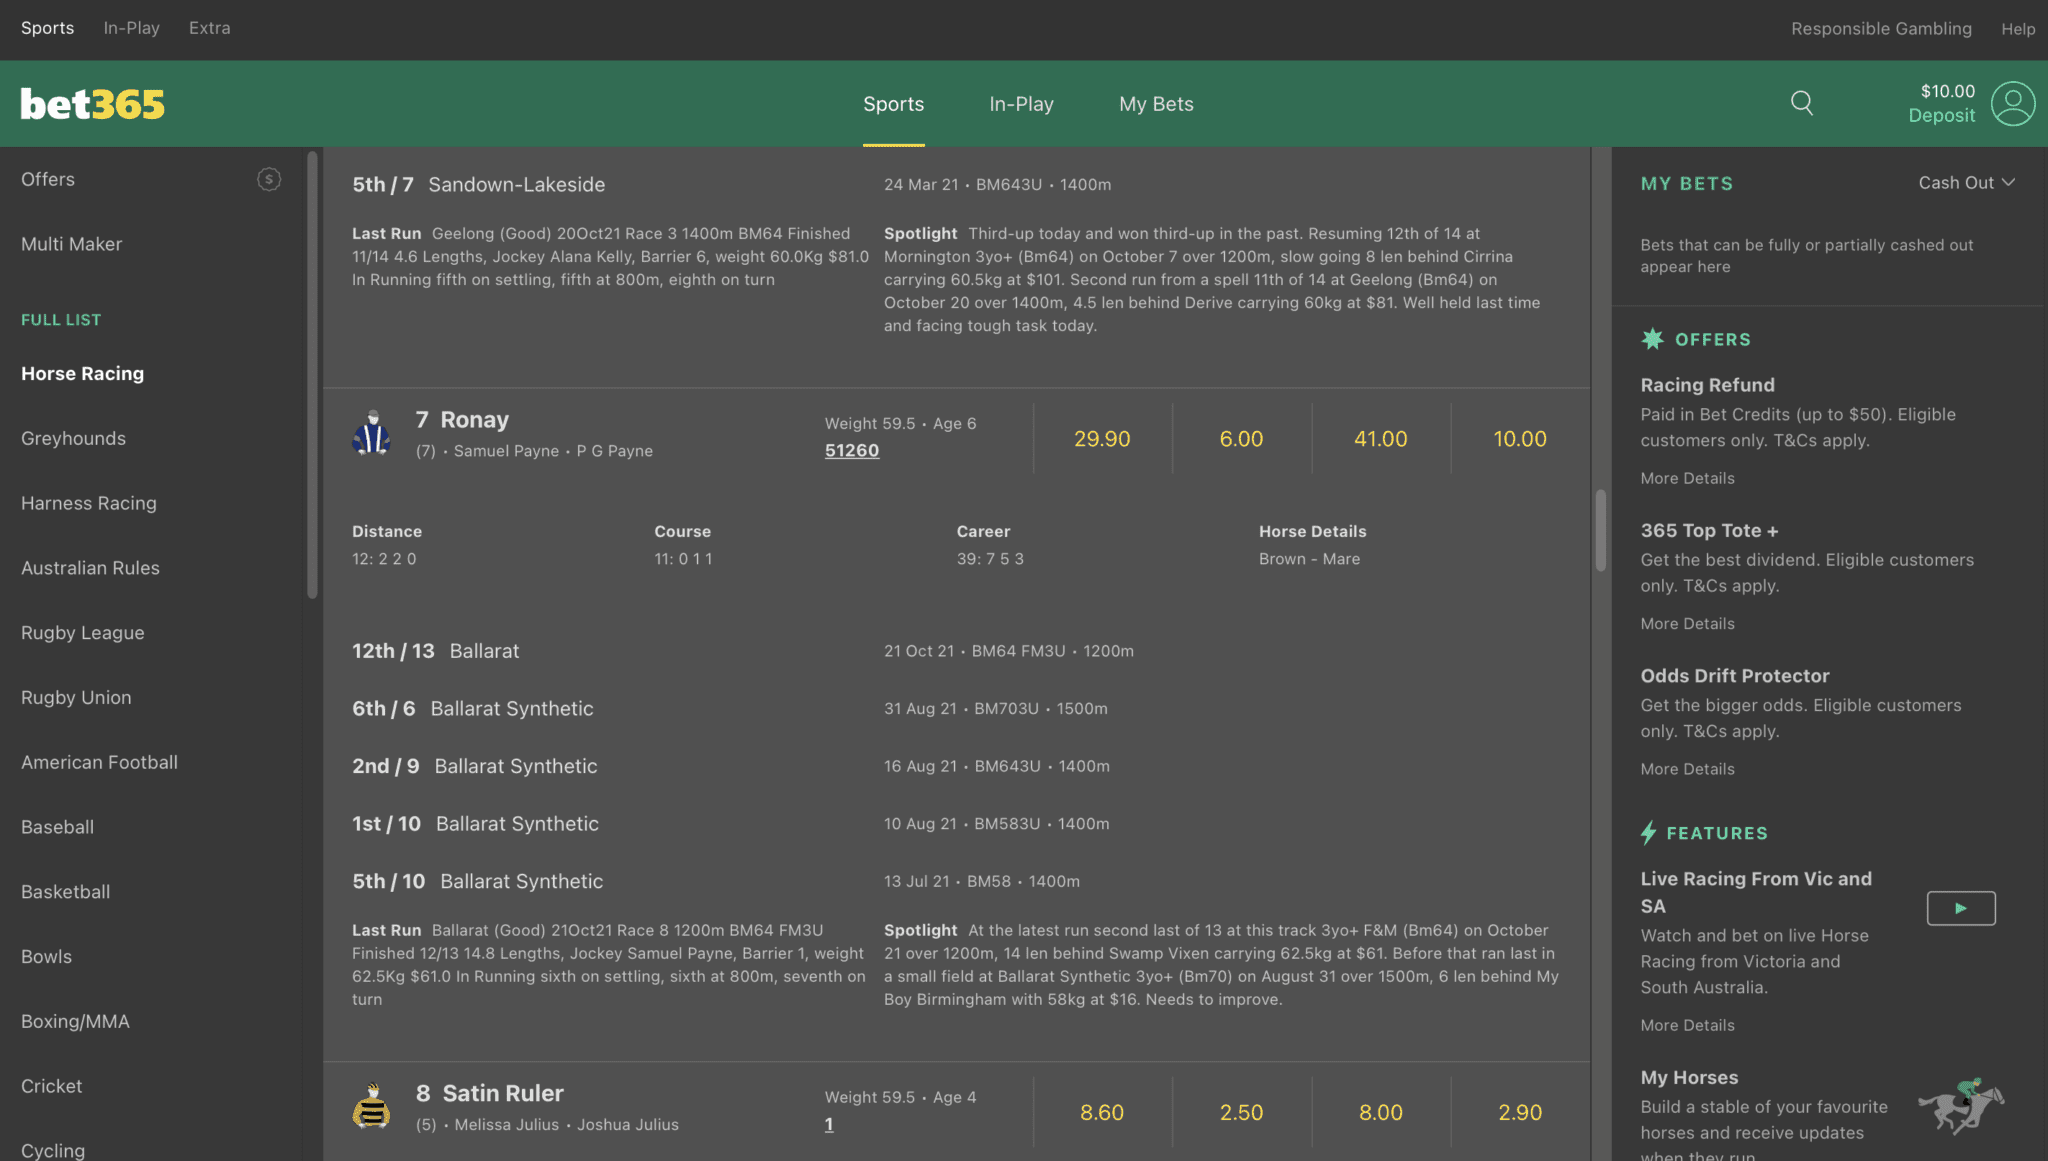Select Harness Racing in the sidebar
This screenshot has height=1161, width=2048.
pos(88,503)
